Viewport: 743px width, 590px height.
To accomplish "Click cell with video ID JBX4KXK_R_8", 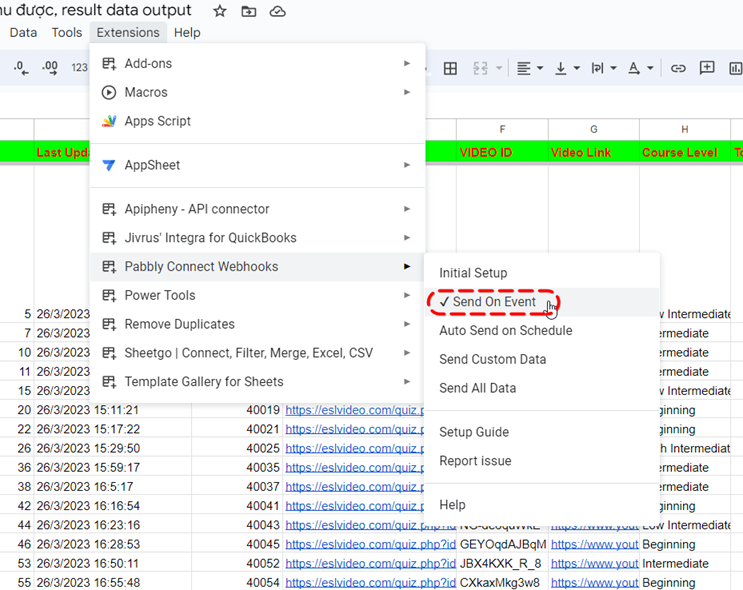I will (x=502, y=563).
